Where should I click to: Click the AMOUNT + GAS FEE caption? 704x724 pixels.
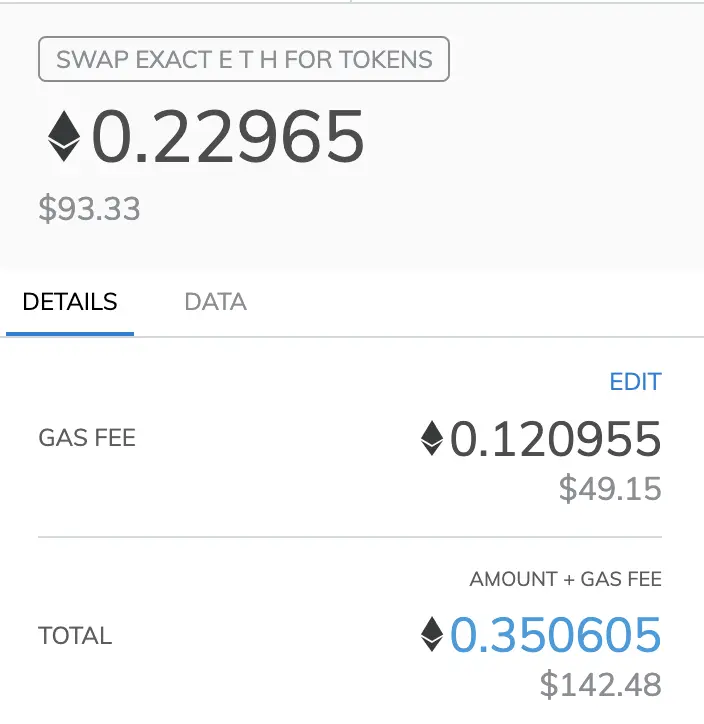point(566,579)
